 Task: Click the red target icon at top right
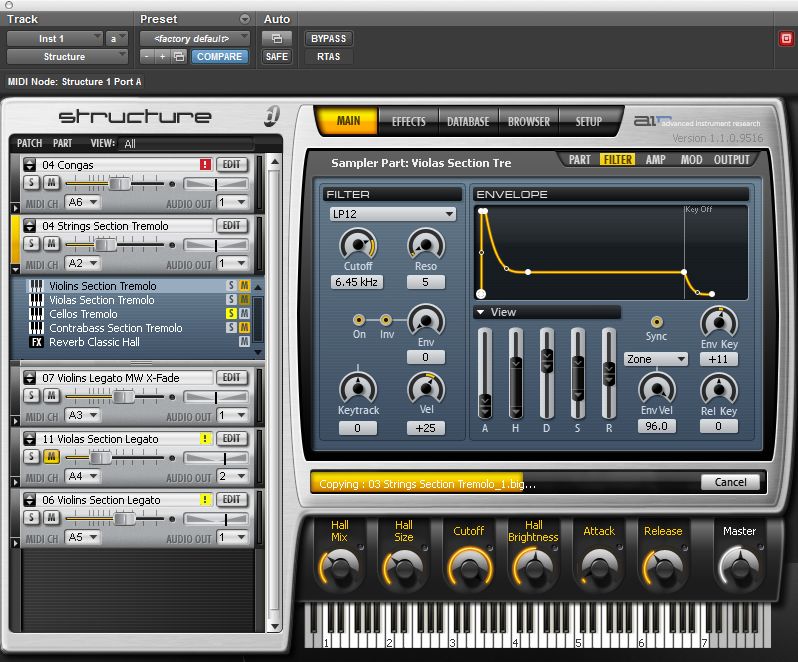pos(786,39)
